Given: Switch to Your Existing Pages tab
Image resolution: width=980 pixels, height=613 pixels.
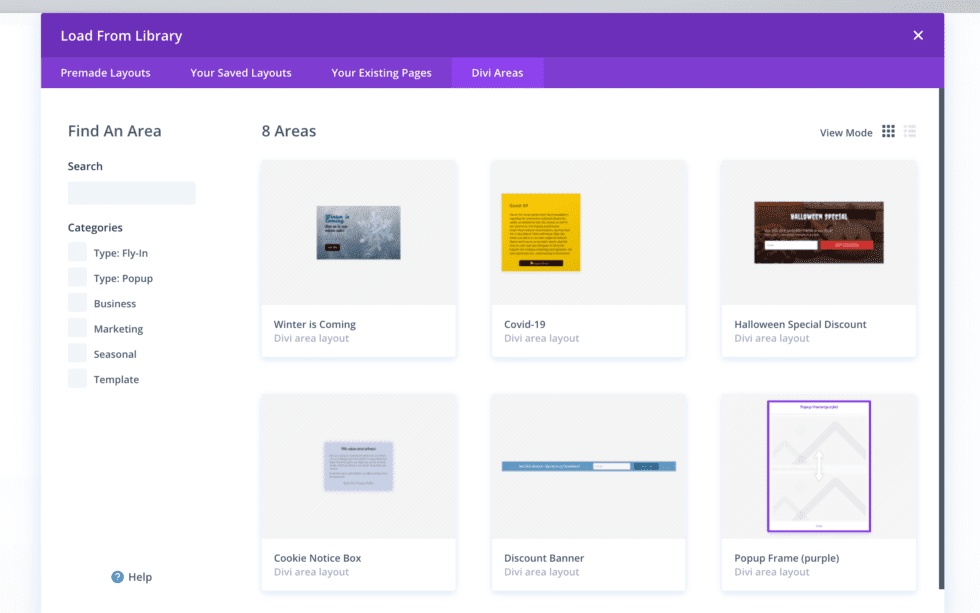Looking at the screenshot, I should [x=381, y=72].
